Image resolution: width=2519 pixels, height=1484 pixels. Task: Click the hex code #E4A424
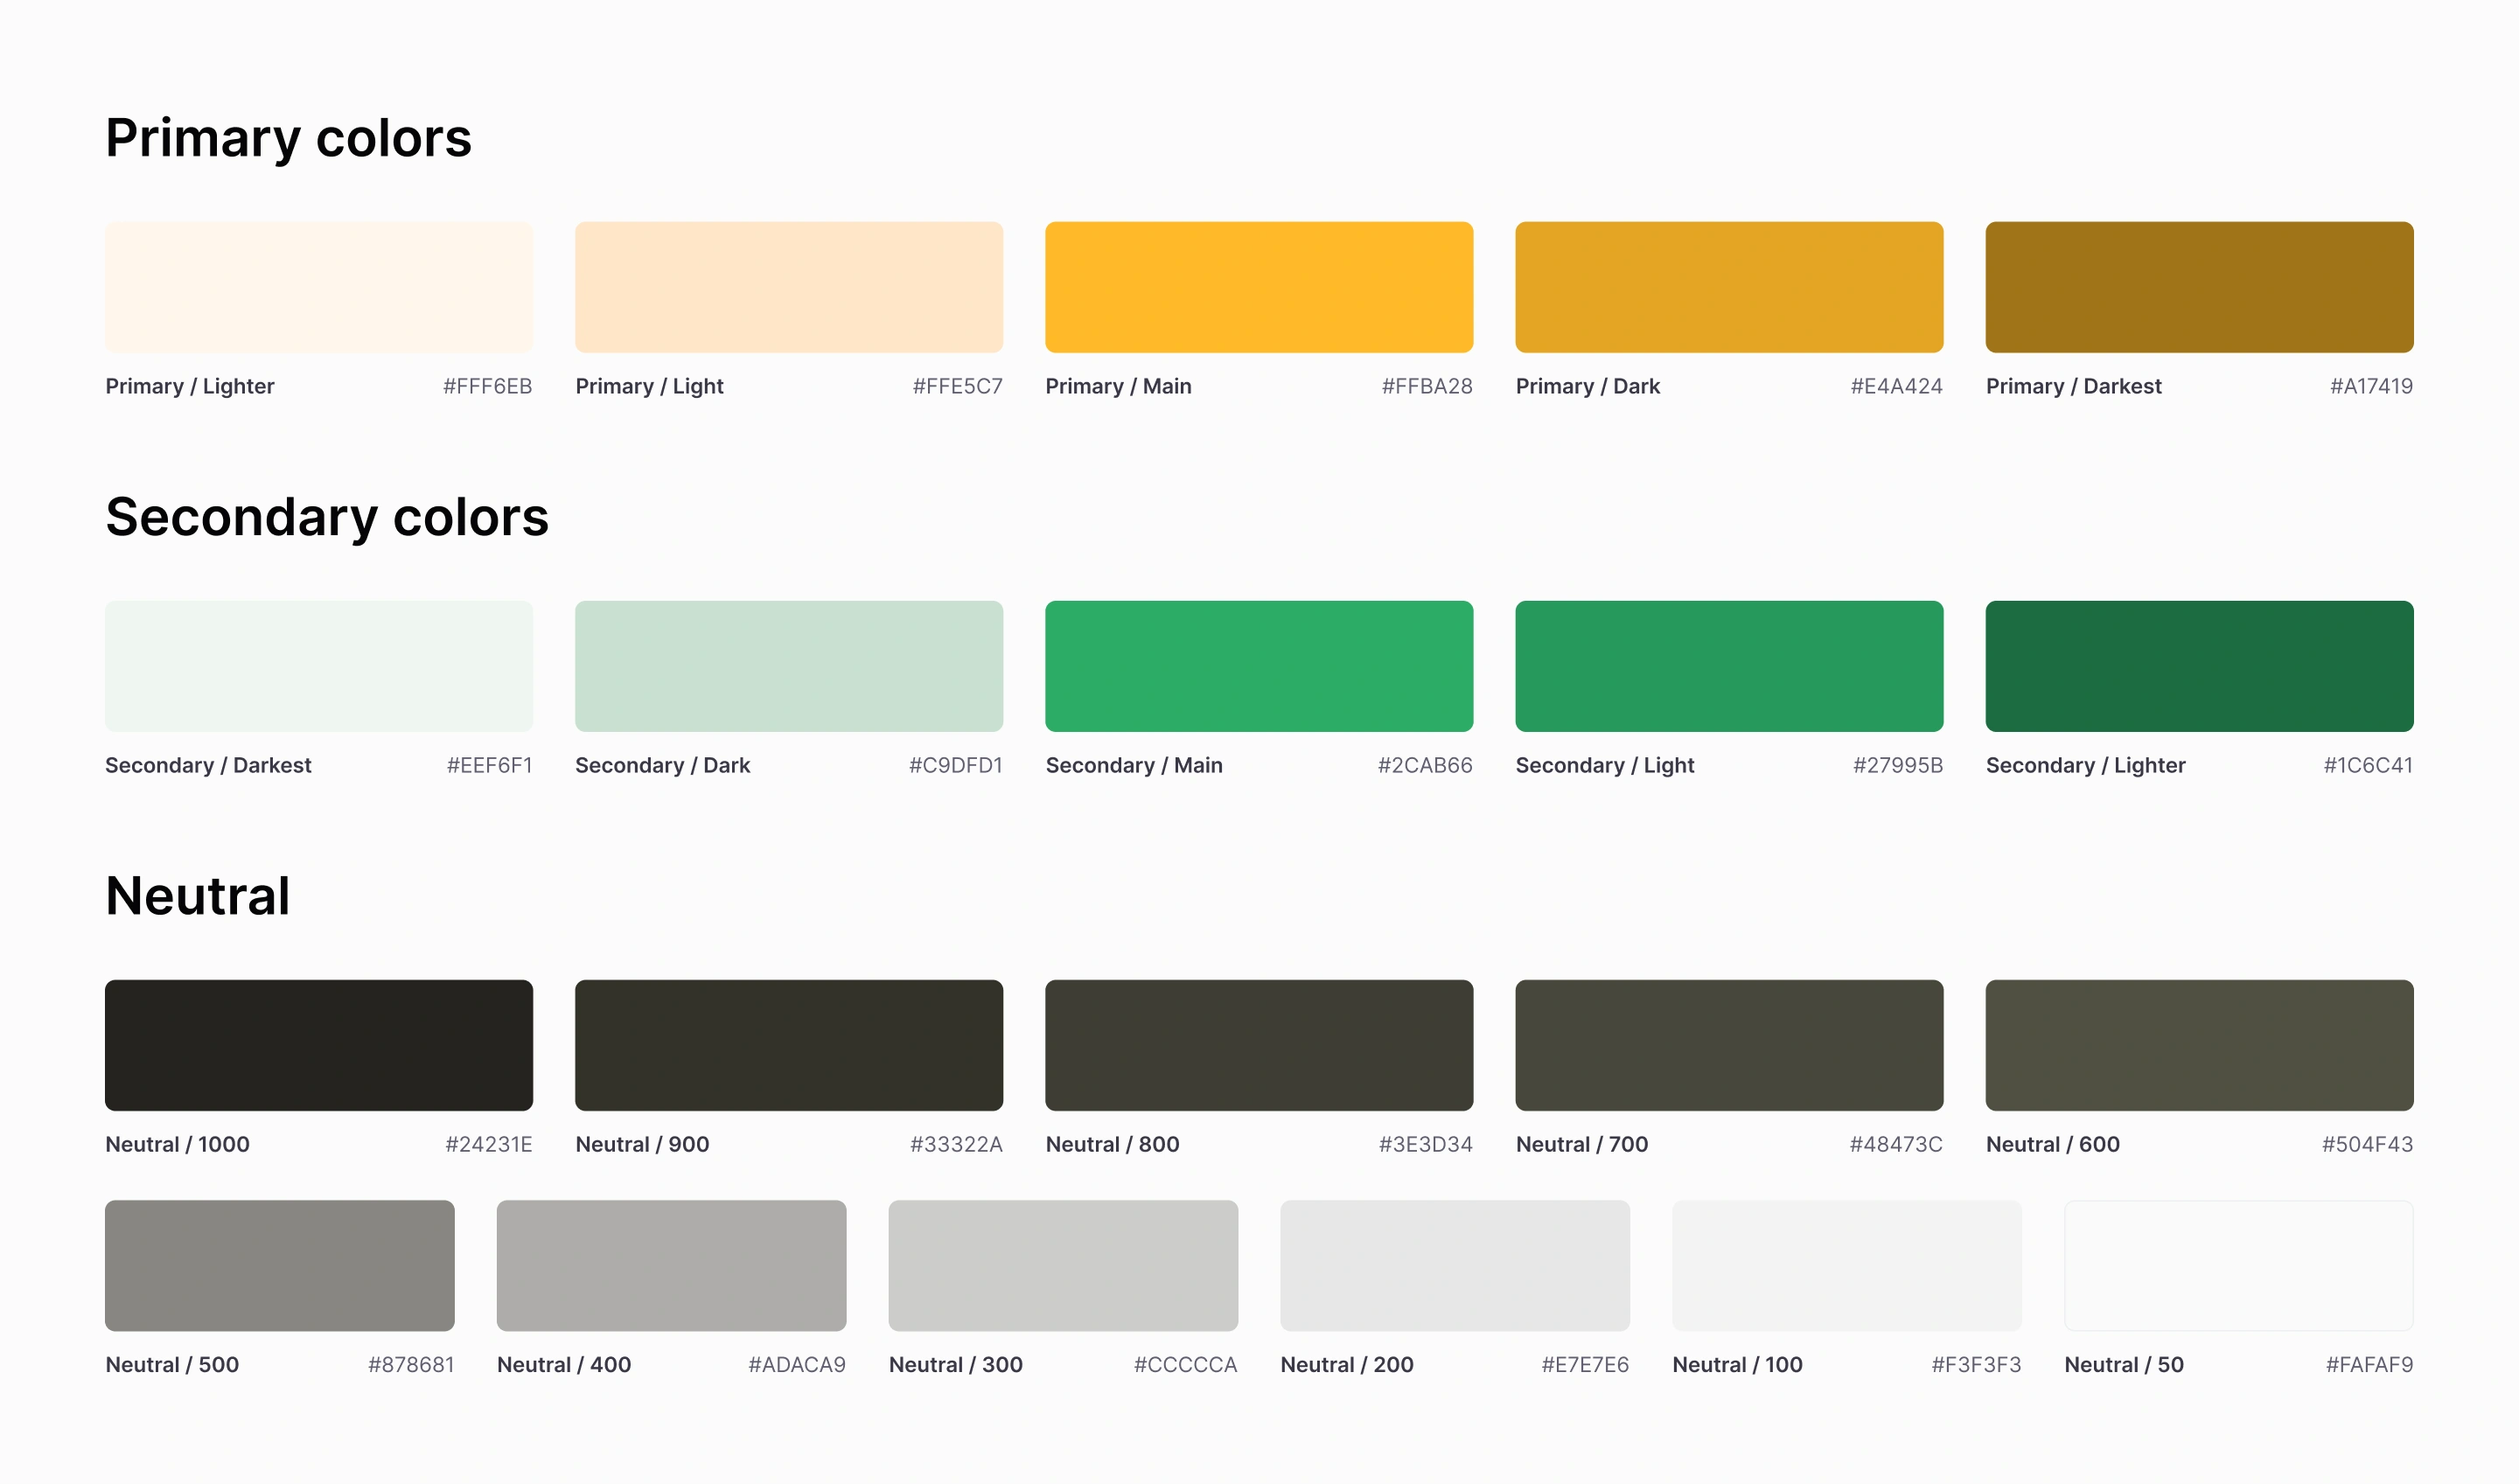pos(1896,387)
